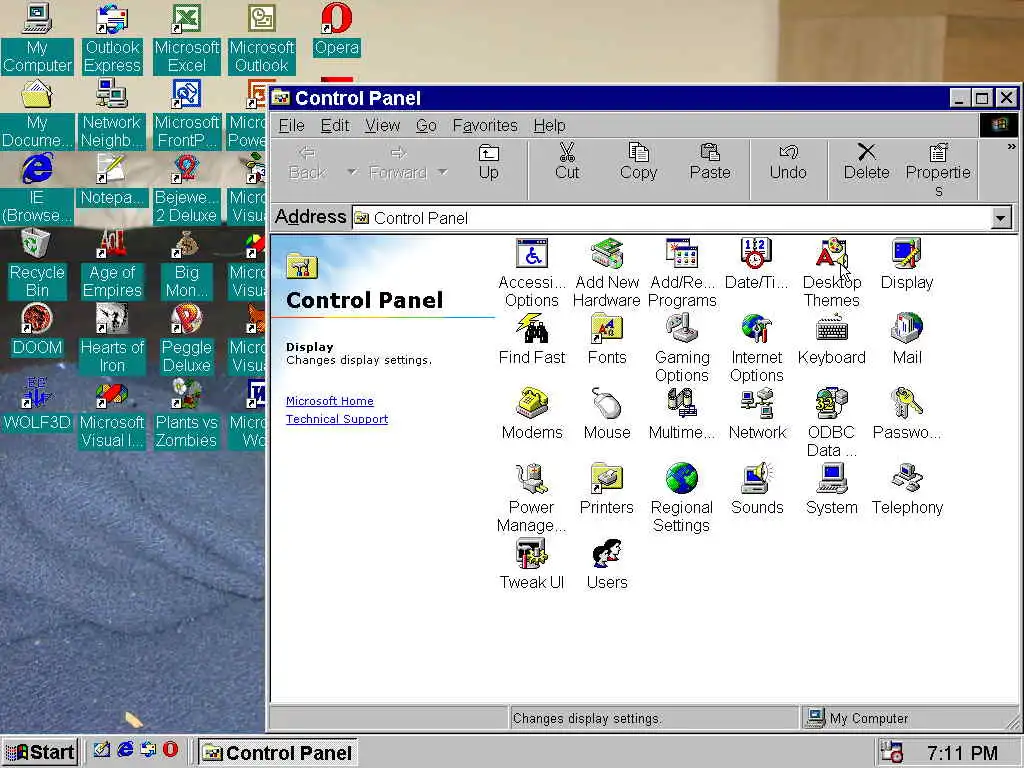Select the Age of Empires desktop shortcut
This screenshot has width=1024, height=768.
pos(112,264)
